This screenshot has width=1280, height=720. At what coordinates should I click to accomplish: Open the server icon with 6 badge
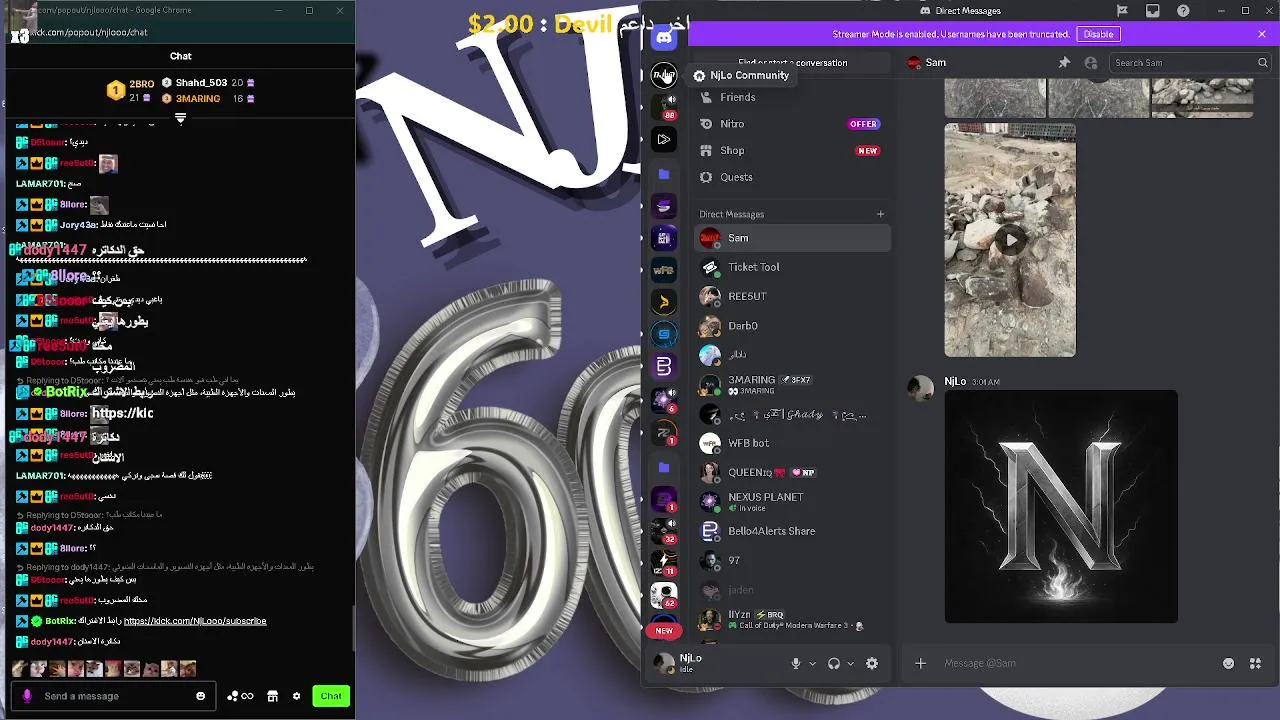(x=664, y=400)
